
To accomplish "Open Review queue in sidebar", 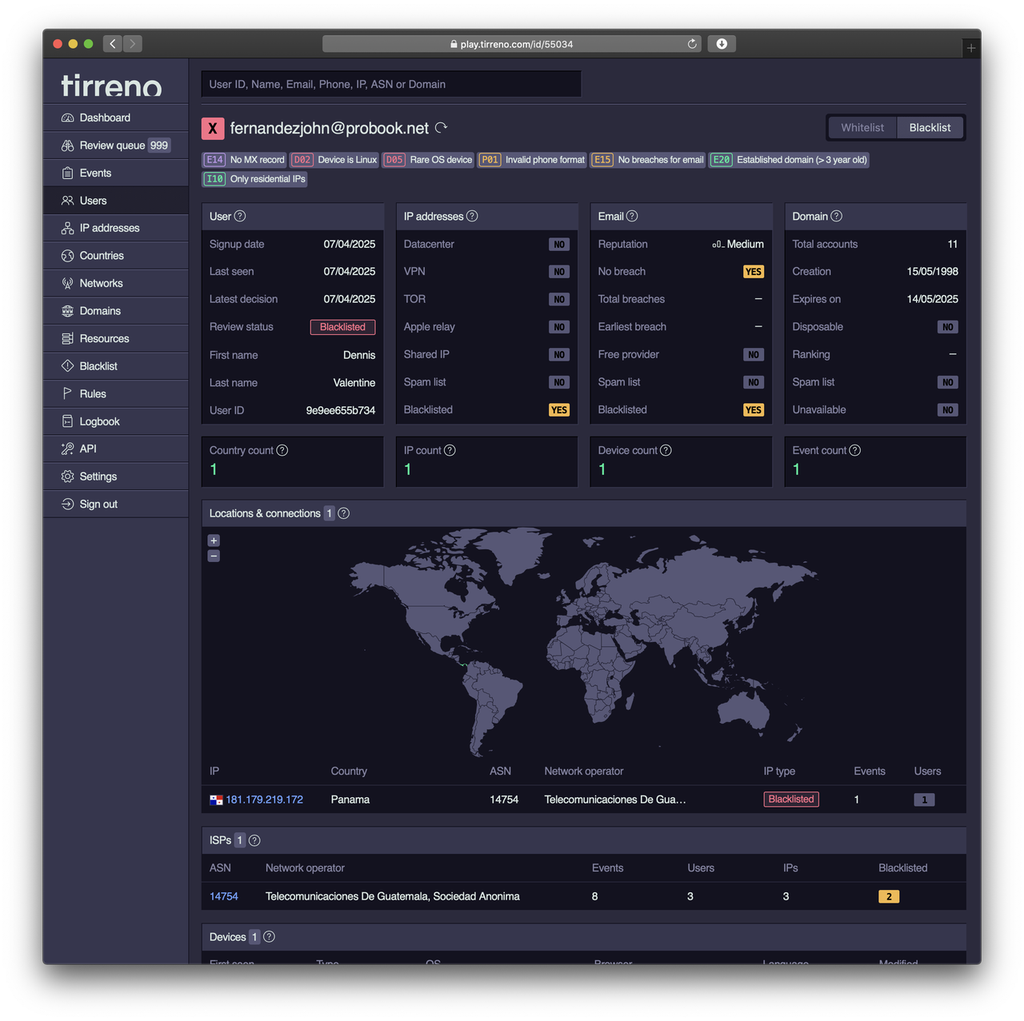I will [x=116, y=145].
